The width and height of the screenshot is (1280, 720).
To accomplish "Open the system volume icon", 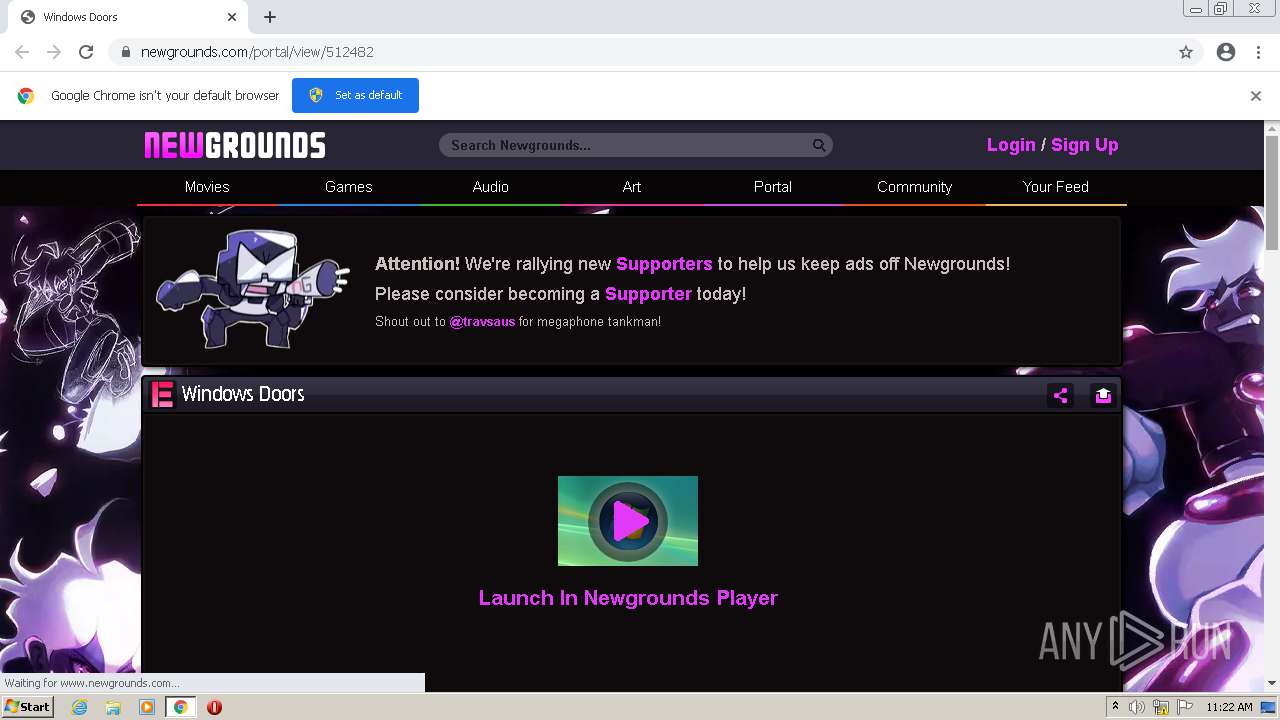I will click(1137, 707).
